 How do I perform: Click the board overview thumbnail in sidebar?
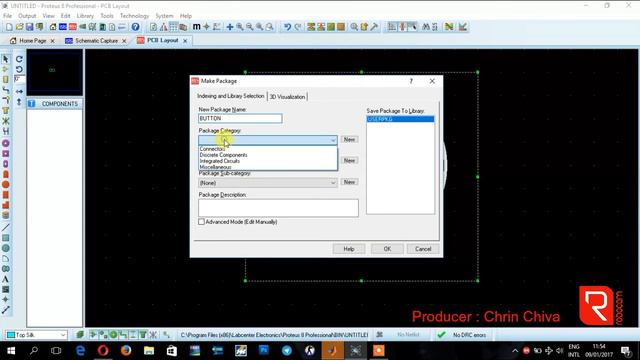tap(55, 72)
